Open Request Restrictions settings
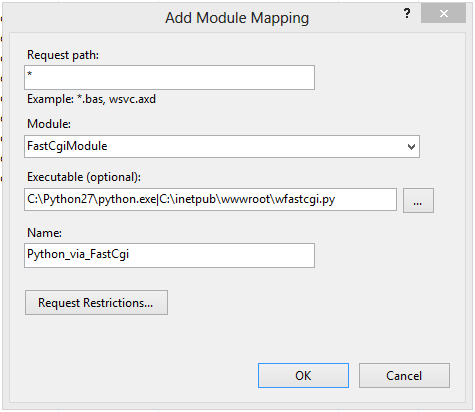This screenshot has width=475, height=412. [96, 302]
